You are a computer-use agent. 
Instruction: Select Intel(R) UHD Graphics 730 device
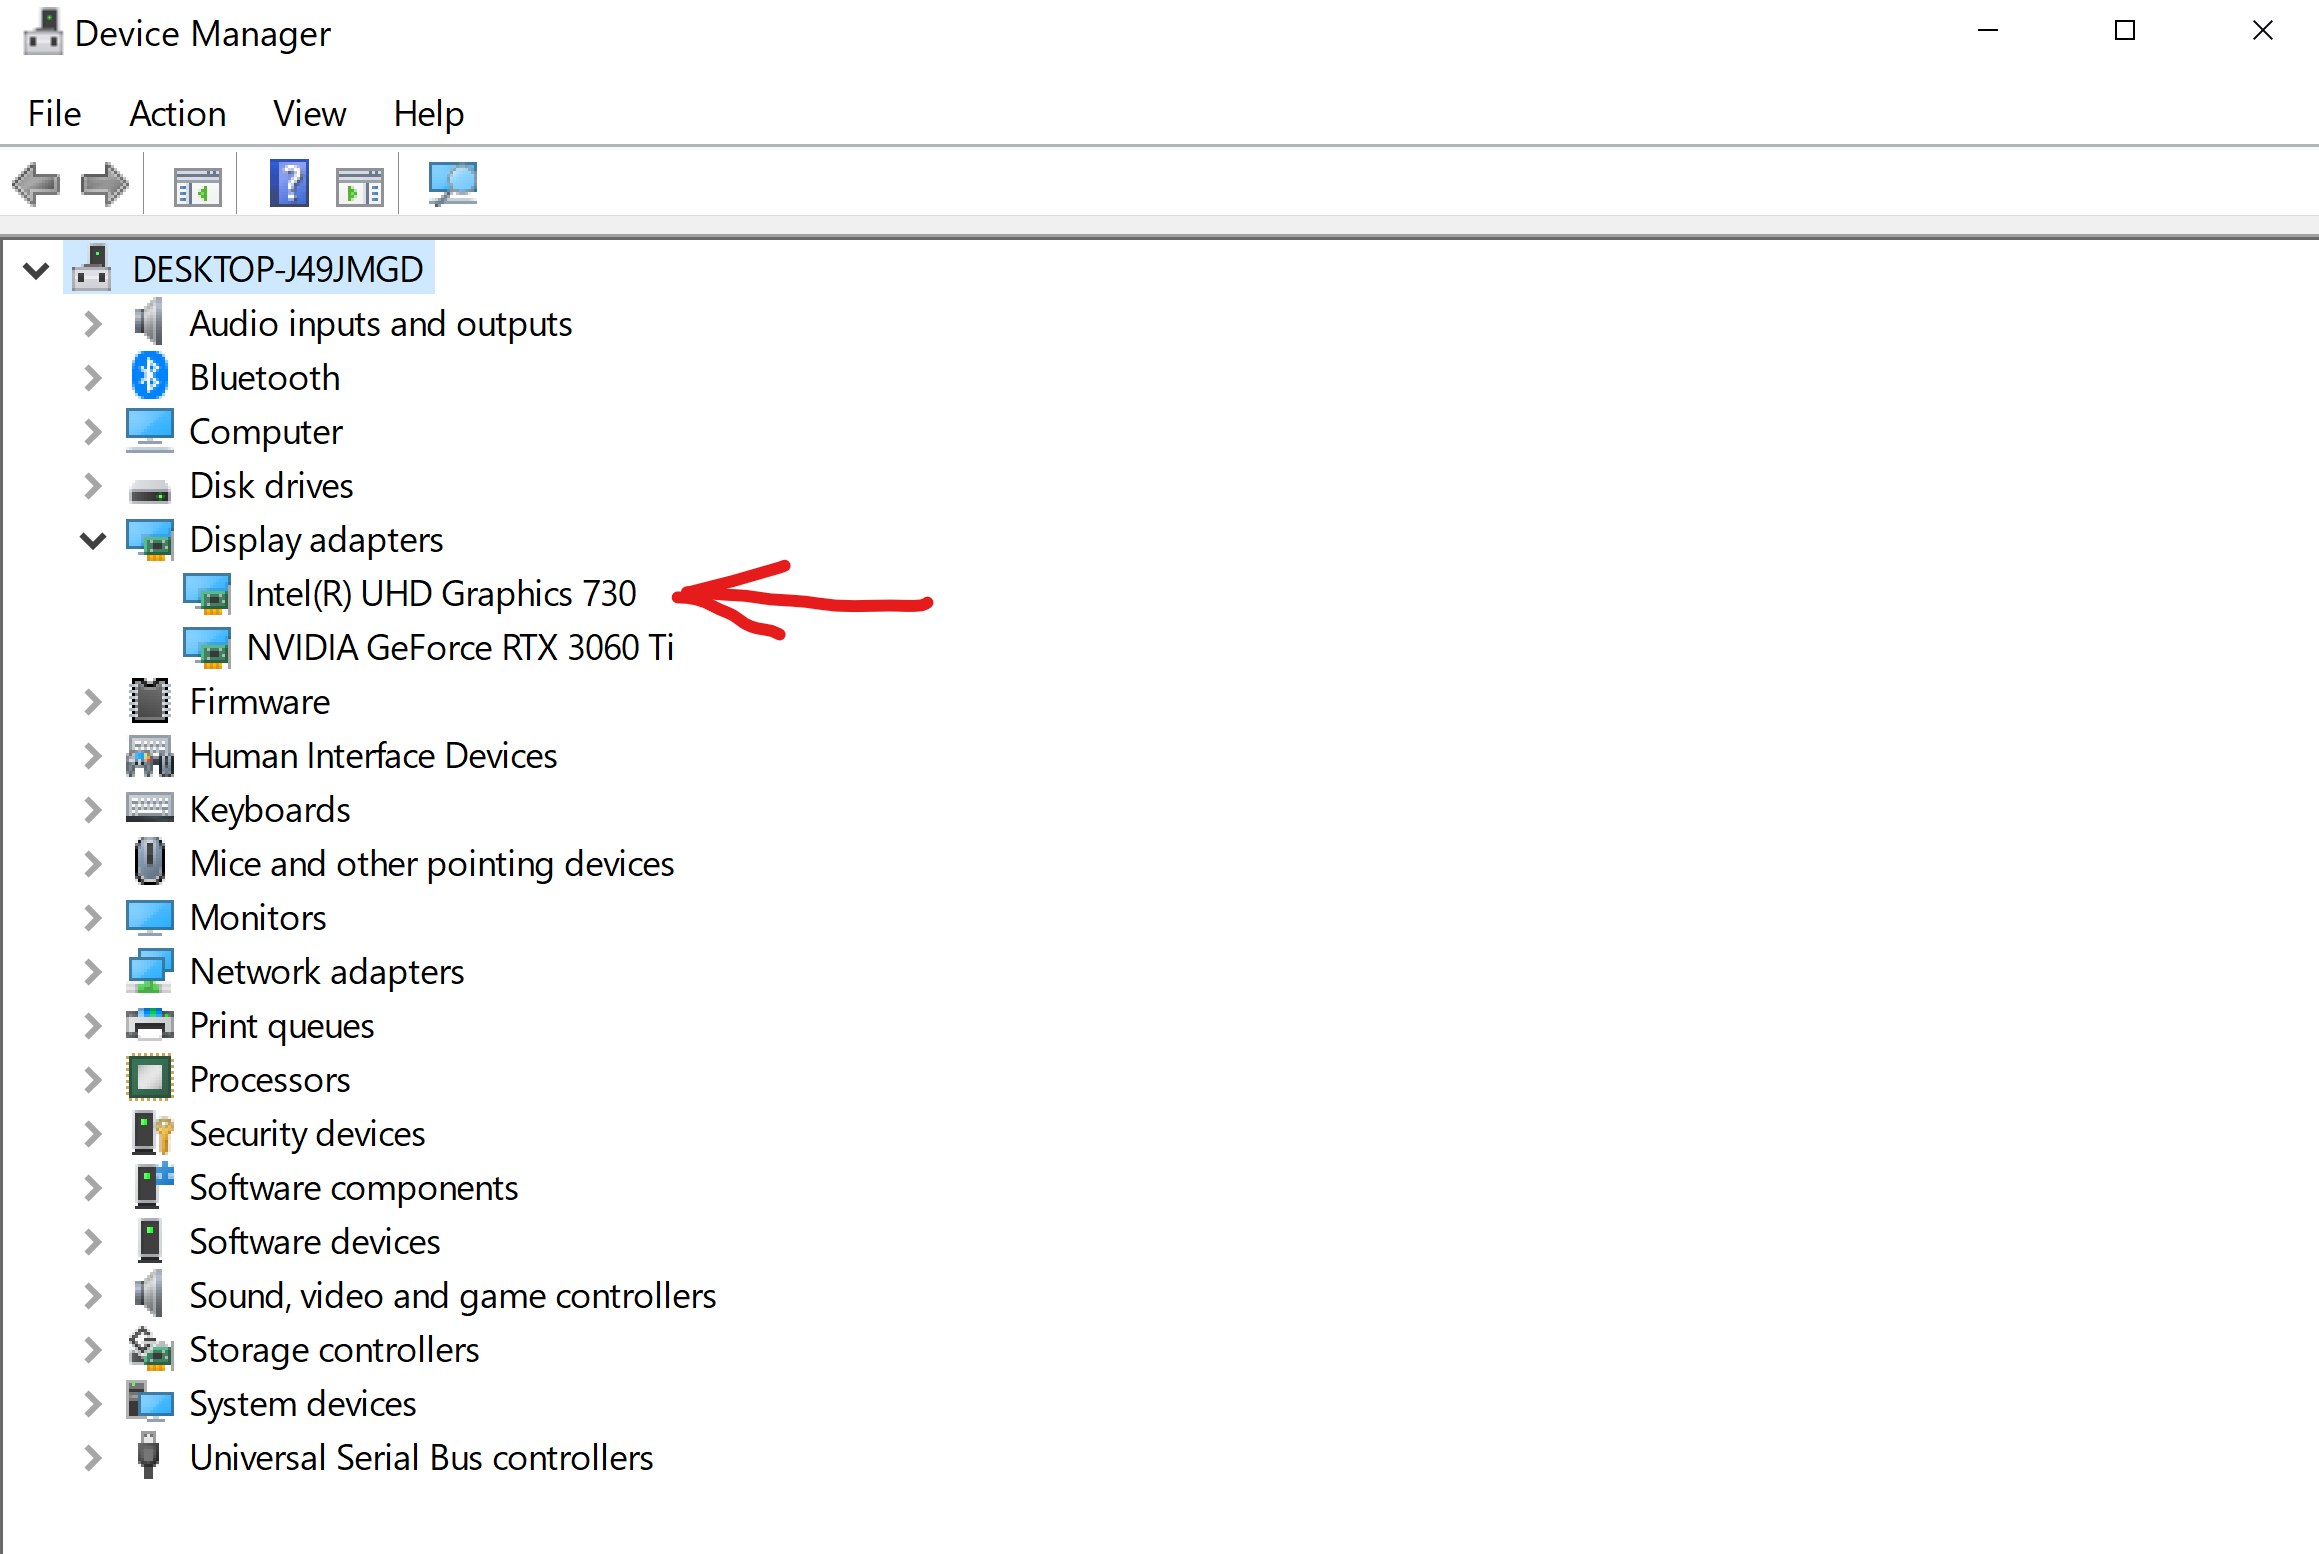pyautogui.click(x=441, y=594)
